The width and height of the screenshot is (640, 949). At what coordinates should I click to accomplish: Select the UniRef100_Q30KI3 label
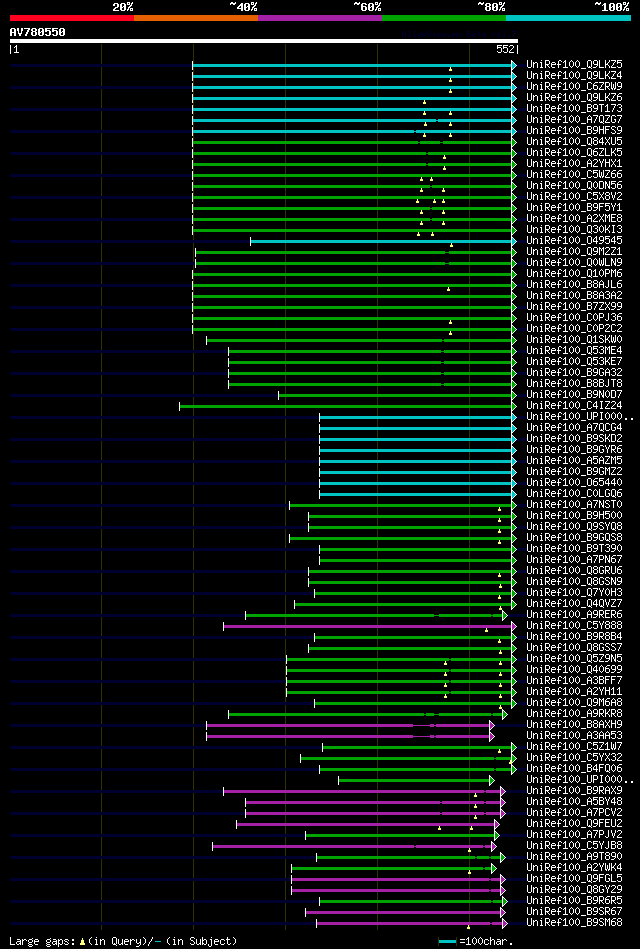[575, 230]
